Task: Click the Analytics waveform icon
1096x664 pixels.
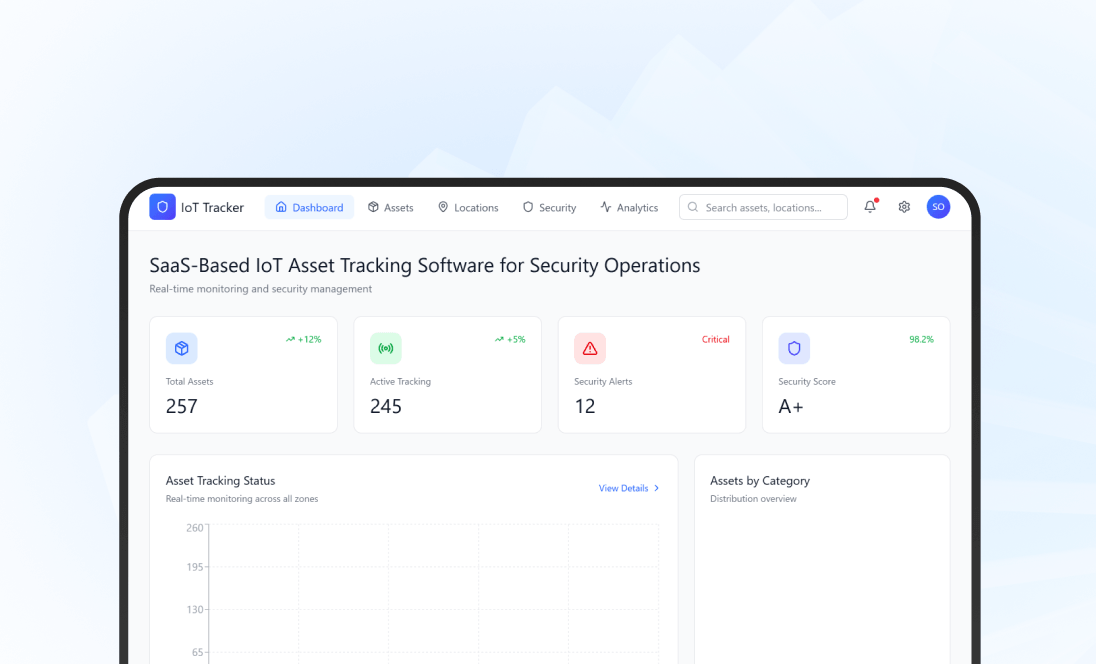Action: 605,207
